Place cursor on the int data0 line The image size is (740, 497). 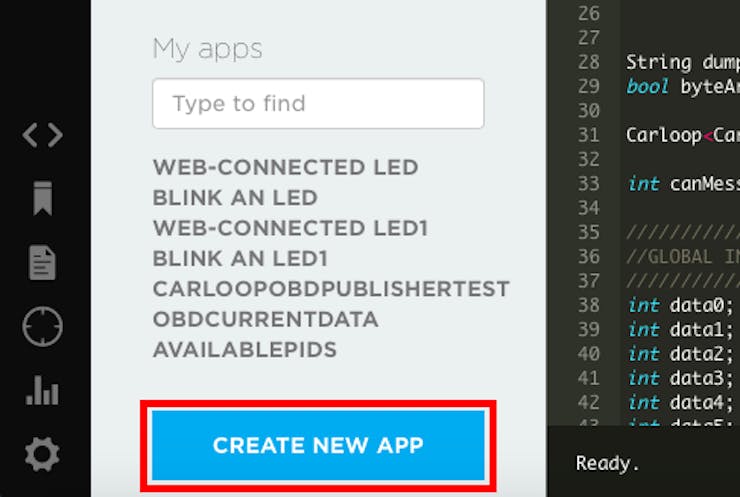pyautogui.click(x=680, y=305)
